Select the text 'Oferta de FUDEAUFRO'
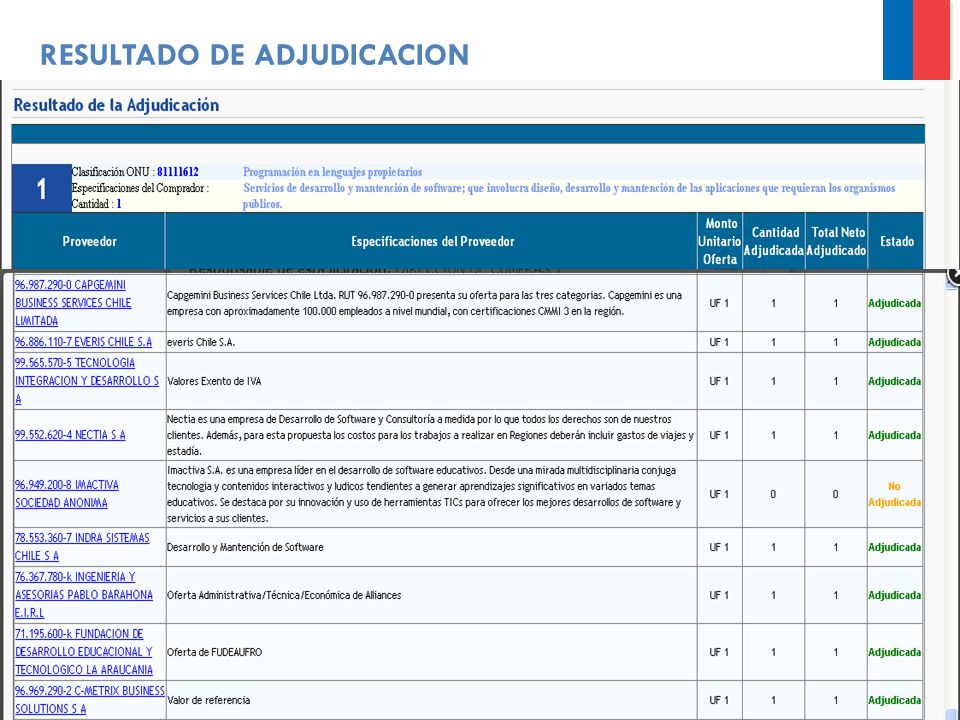The image size is (960, 720). click(x=215, y=653)
